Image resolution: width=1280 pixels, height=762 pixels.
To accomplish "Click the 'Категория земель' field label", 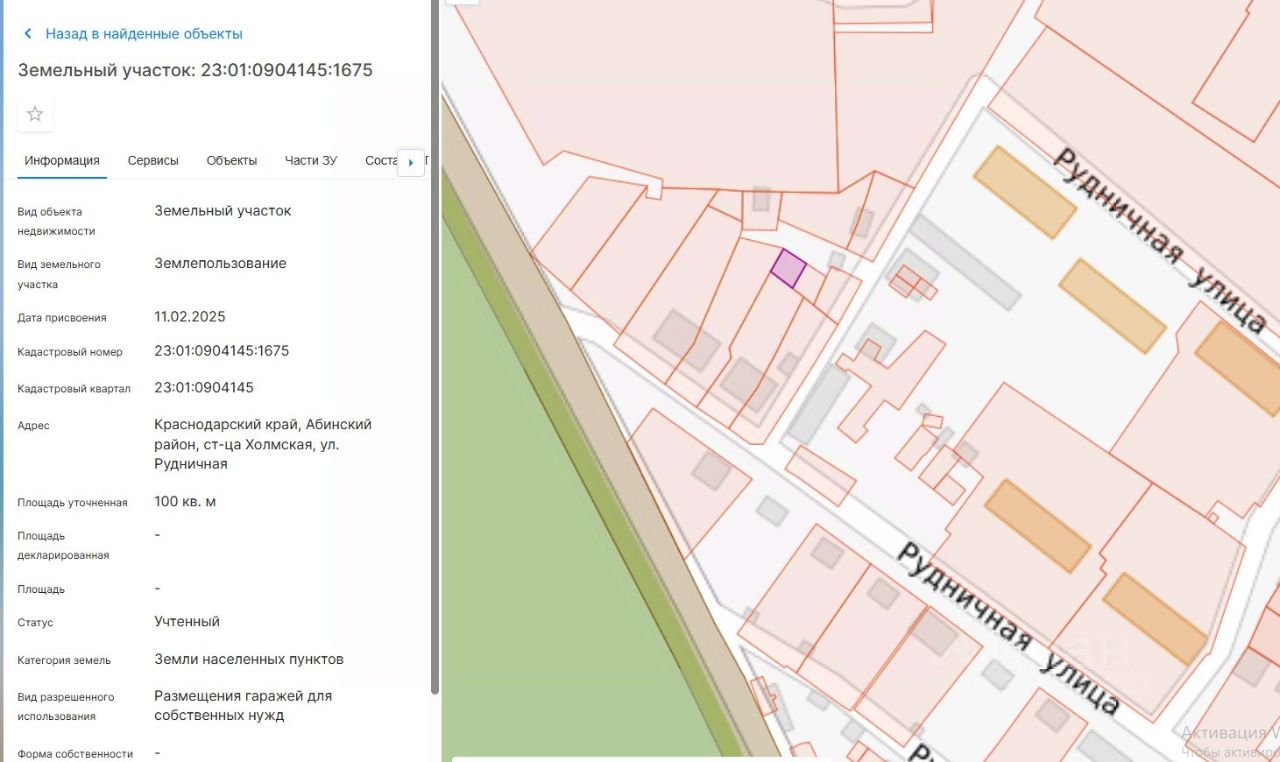I will 64,660.
